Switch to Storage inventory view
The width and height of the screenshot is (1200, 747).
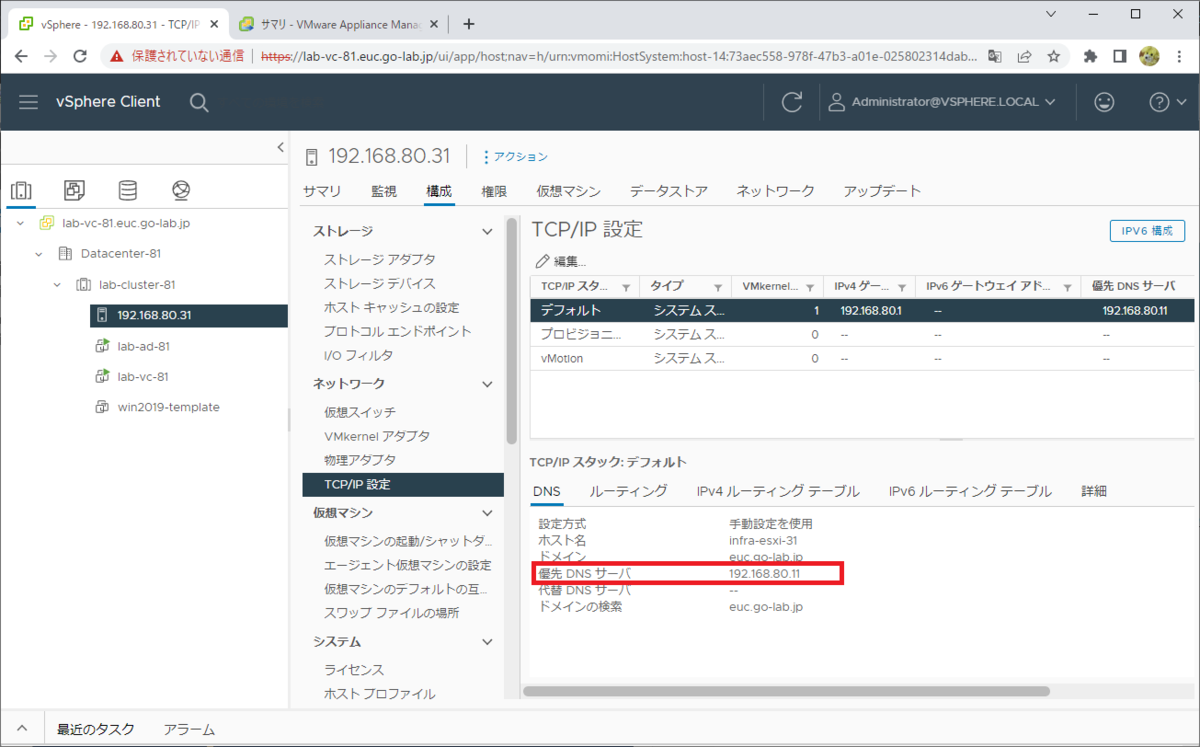point(128,190)
